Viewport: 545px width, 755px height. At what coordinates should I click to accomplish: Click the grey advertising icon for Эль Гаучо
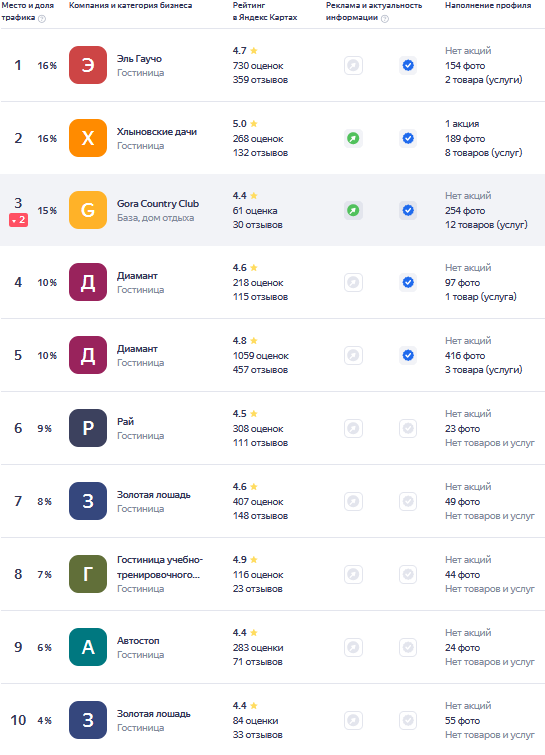click(353, 65)
